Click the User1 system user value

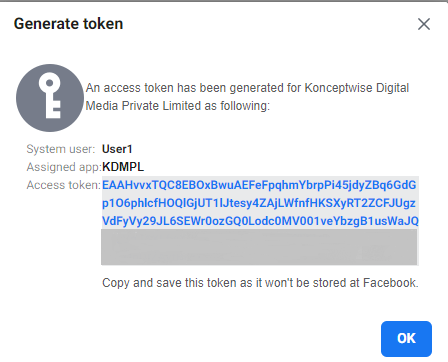tap(117, 149)
